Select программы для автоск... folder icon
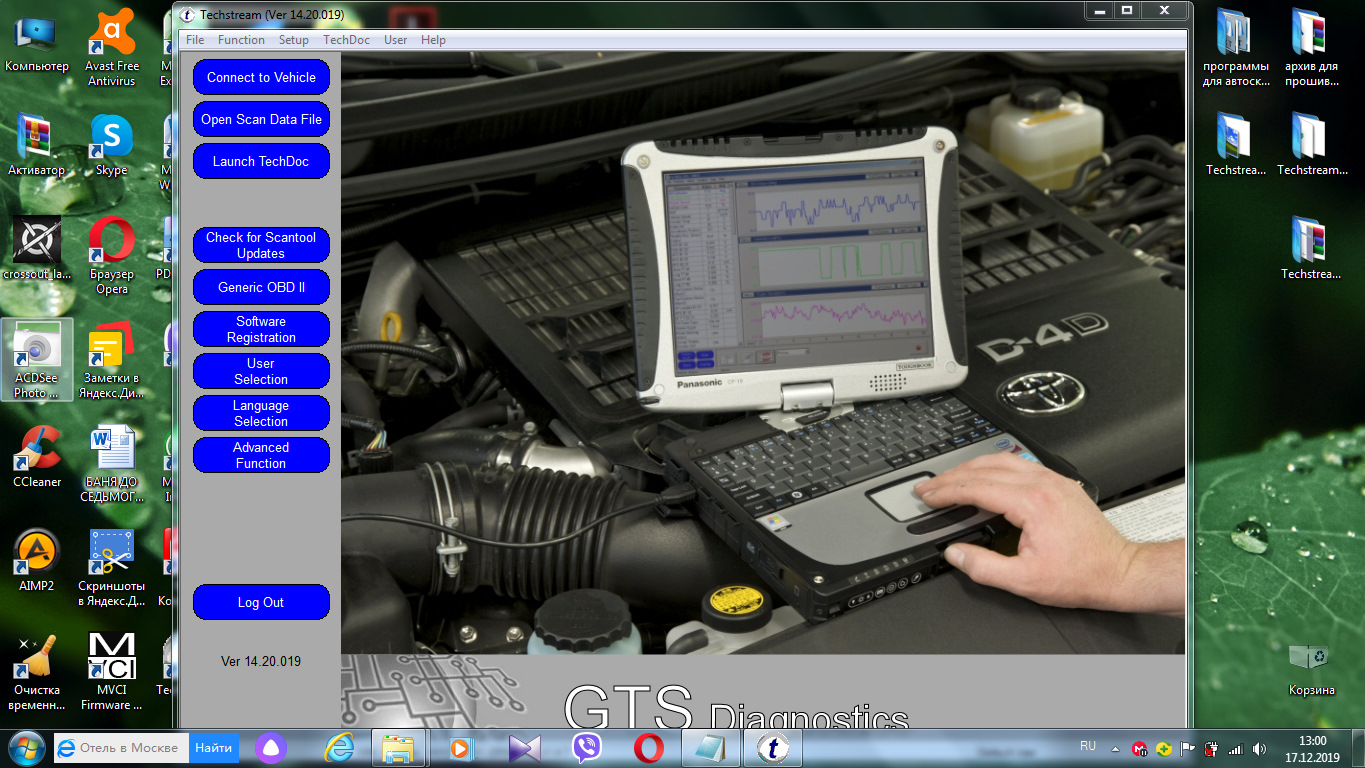Screen dimensions: 1365x768 (1236, 48)
